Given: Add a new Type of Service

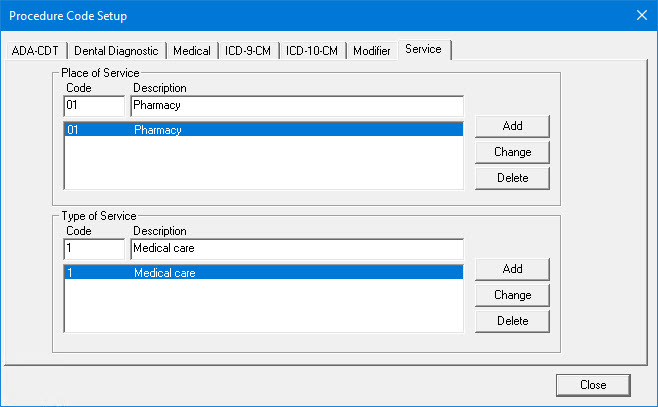Looking at the screenshot, I should (x=512, y=269).
